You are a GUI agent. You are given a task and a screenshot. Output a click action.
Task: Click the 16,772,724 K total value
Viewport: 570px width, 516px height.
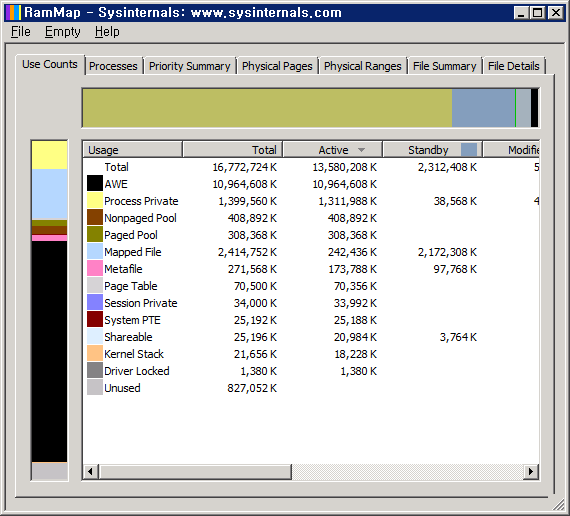[245, 167]
